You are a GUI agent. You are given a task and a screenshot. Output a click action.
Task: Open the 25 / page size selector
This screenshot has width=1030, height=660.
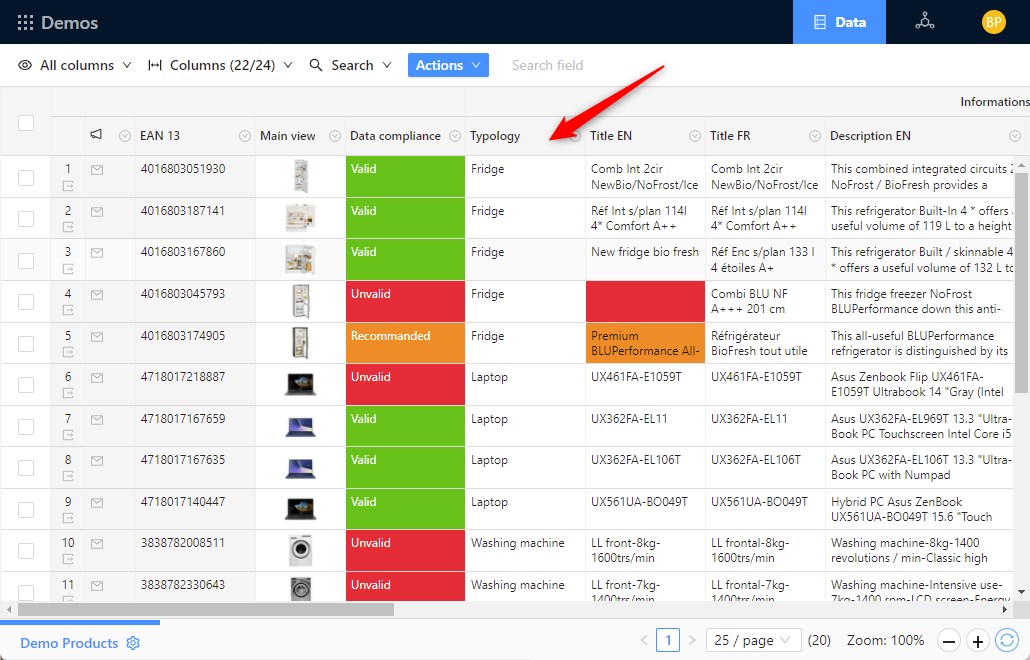pos(753,640)
